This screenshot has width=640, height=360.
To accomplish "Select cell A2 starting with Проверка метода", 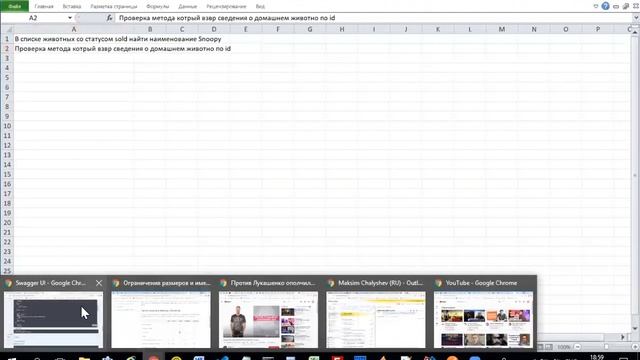I will pos(74,49).
